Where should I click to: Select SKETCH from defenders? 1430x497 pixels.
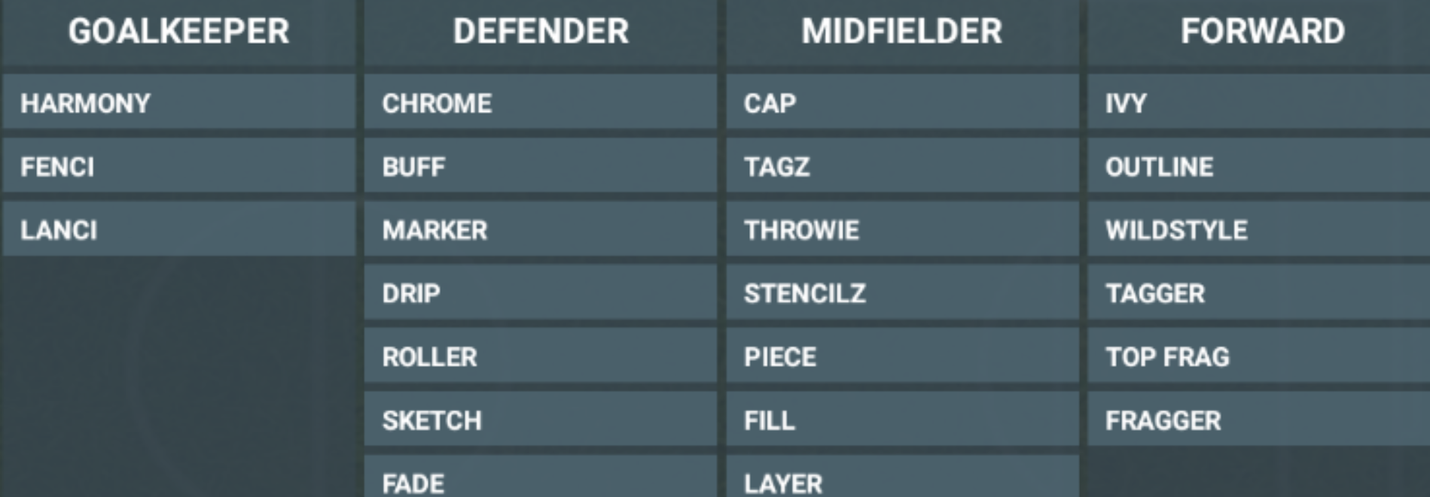[540, 420]
